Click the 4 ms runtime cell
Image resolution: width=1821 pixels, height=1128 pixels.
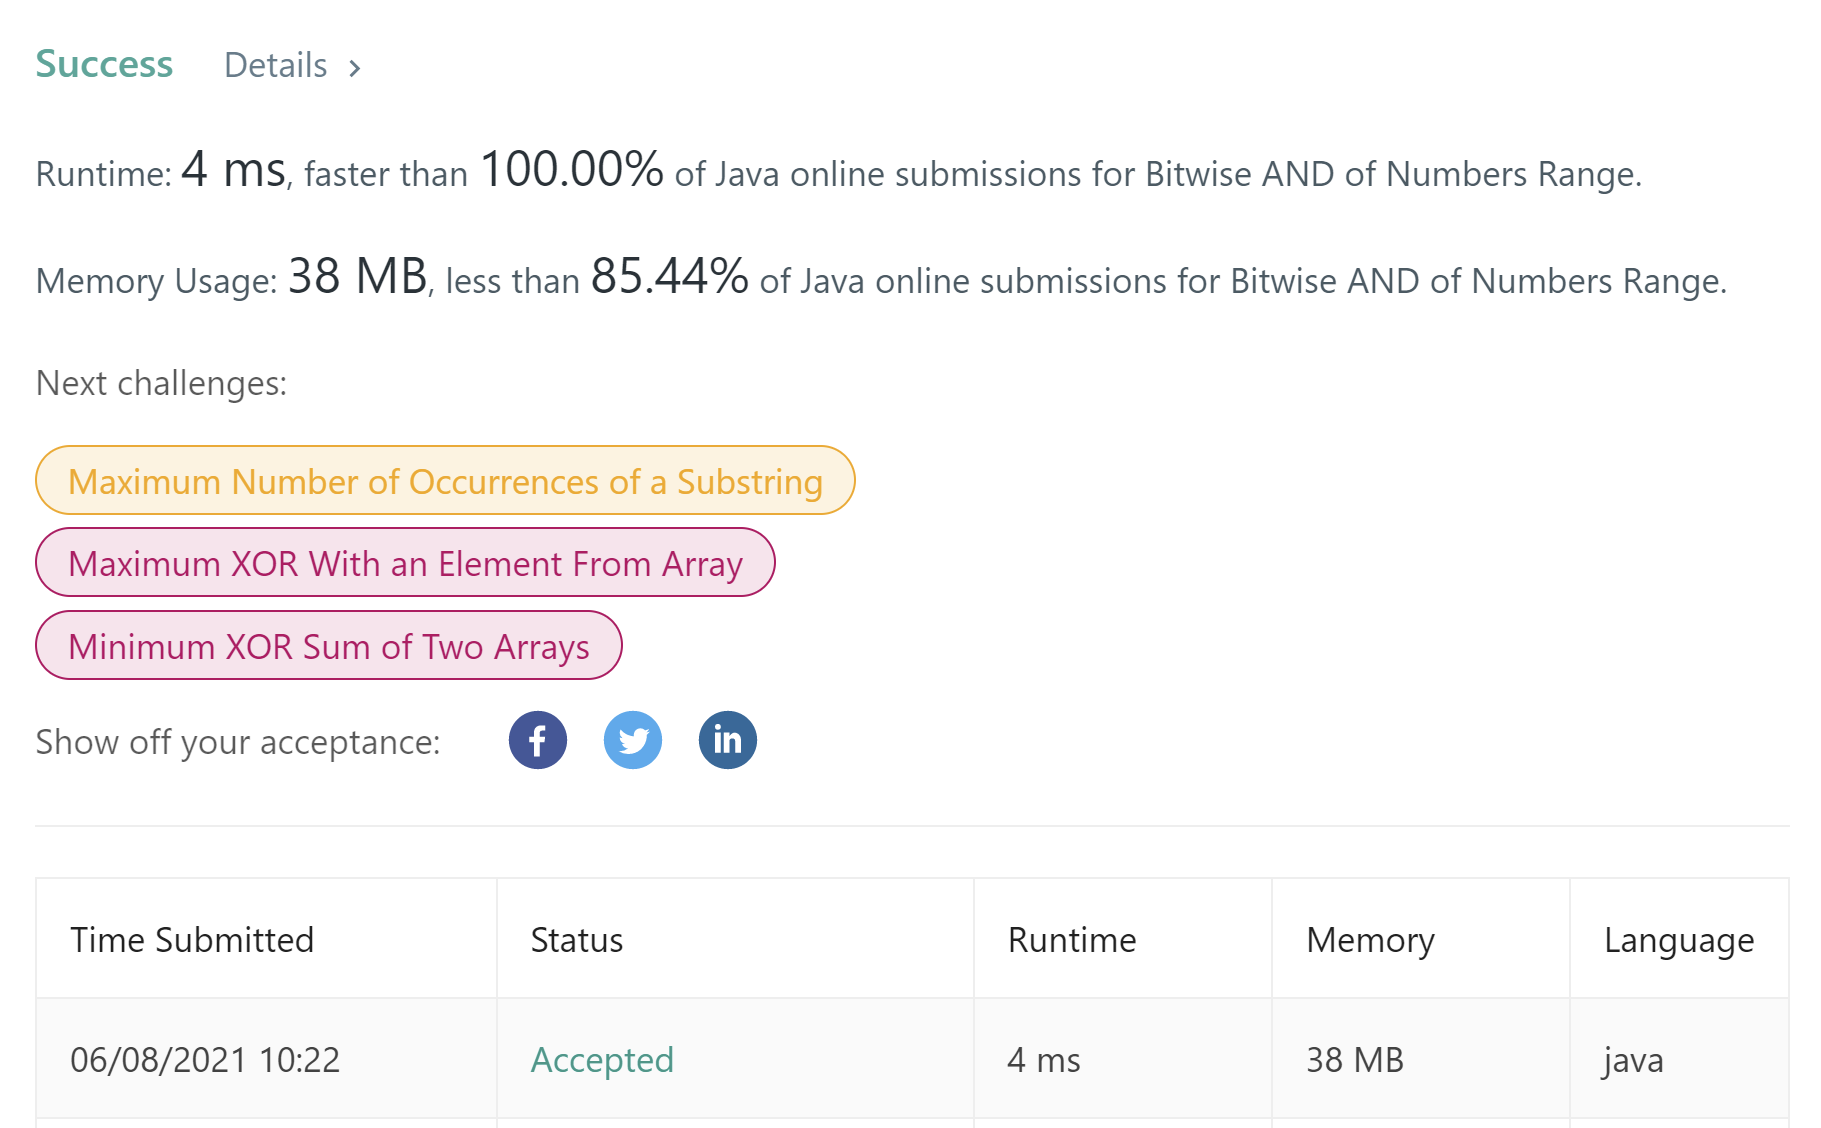coord(1044,1060)
